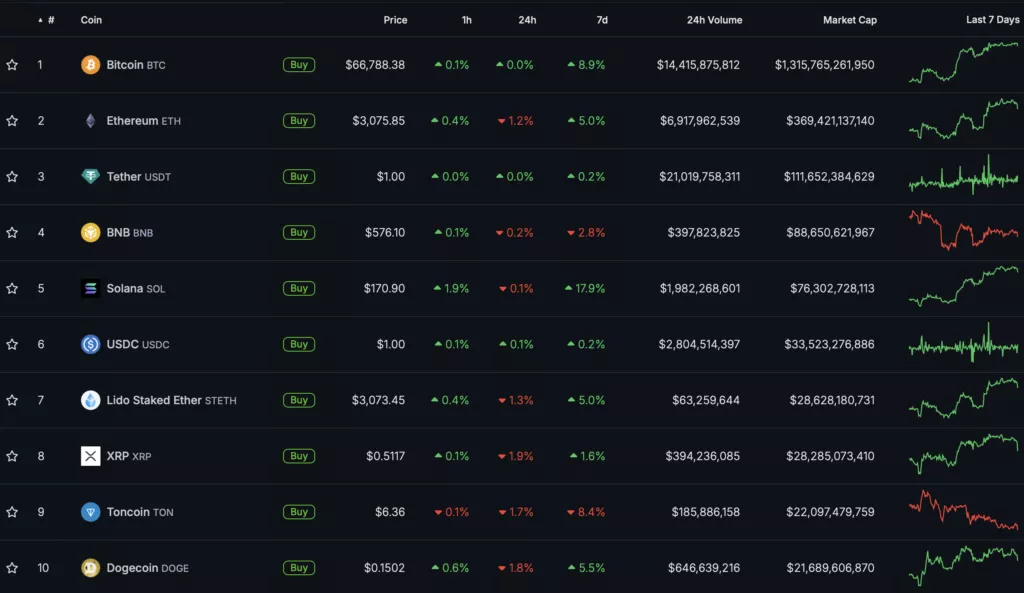The image size is (1024, 593).
Task: Star Toncoin as a favorite
Action: (12, 512)
